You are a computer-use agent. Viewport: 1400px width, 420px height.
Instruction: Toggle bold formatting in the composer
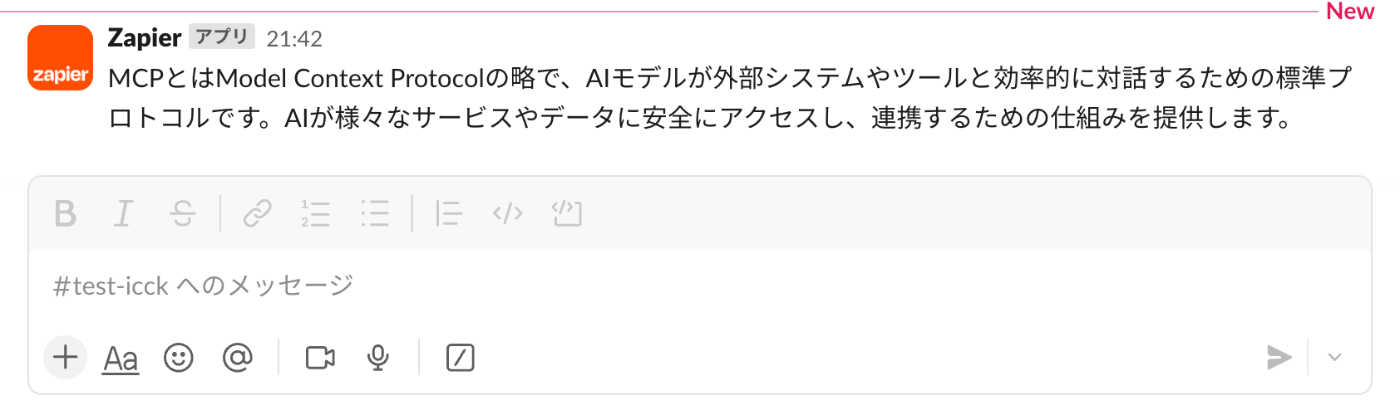[65, 213]
